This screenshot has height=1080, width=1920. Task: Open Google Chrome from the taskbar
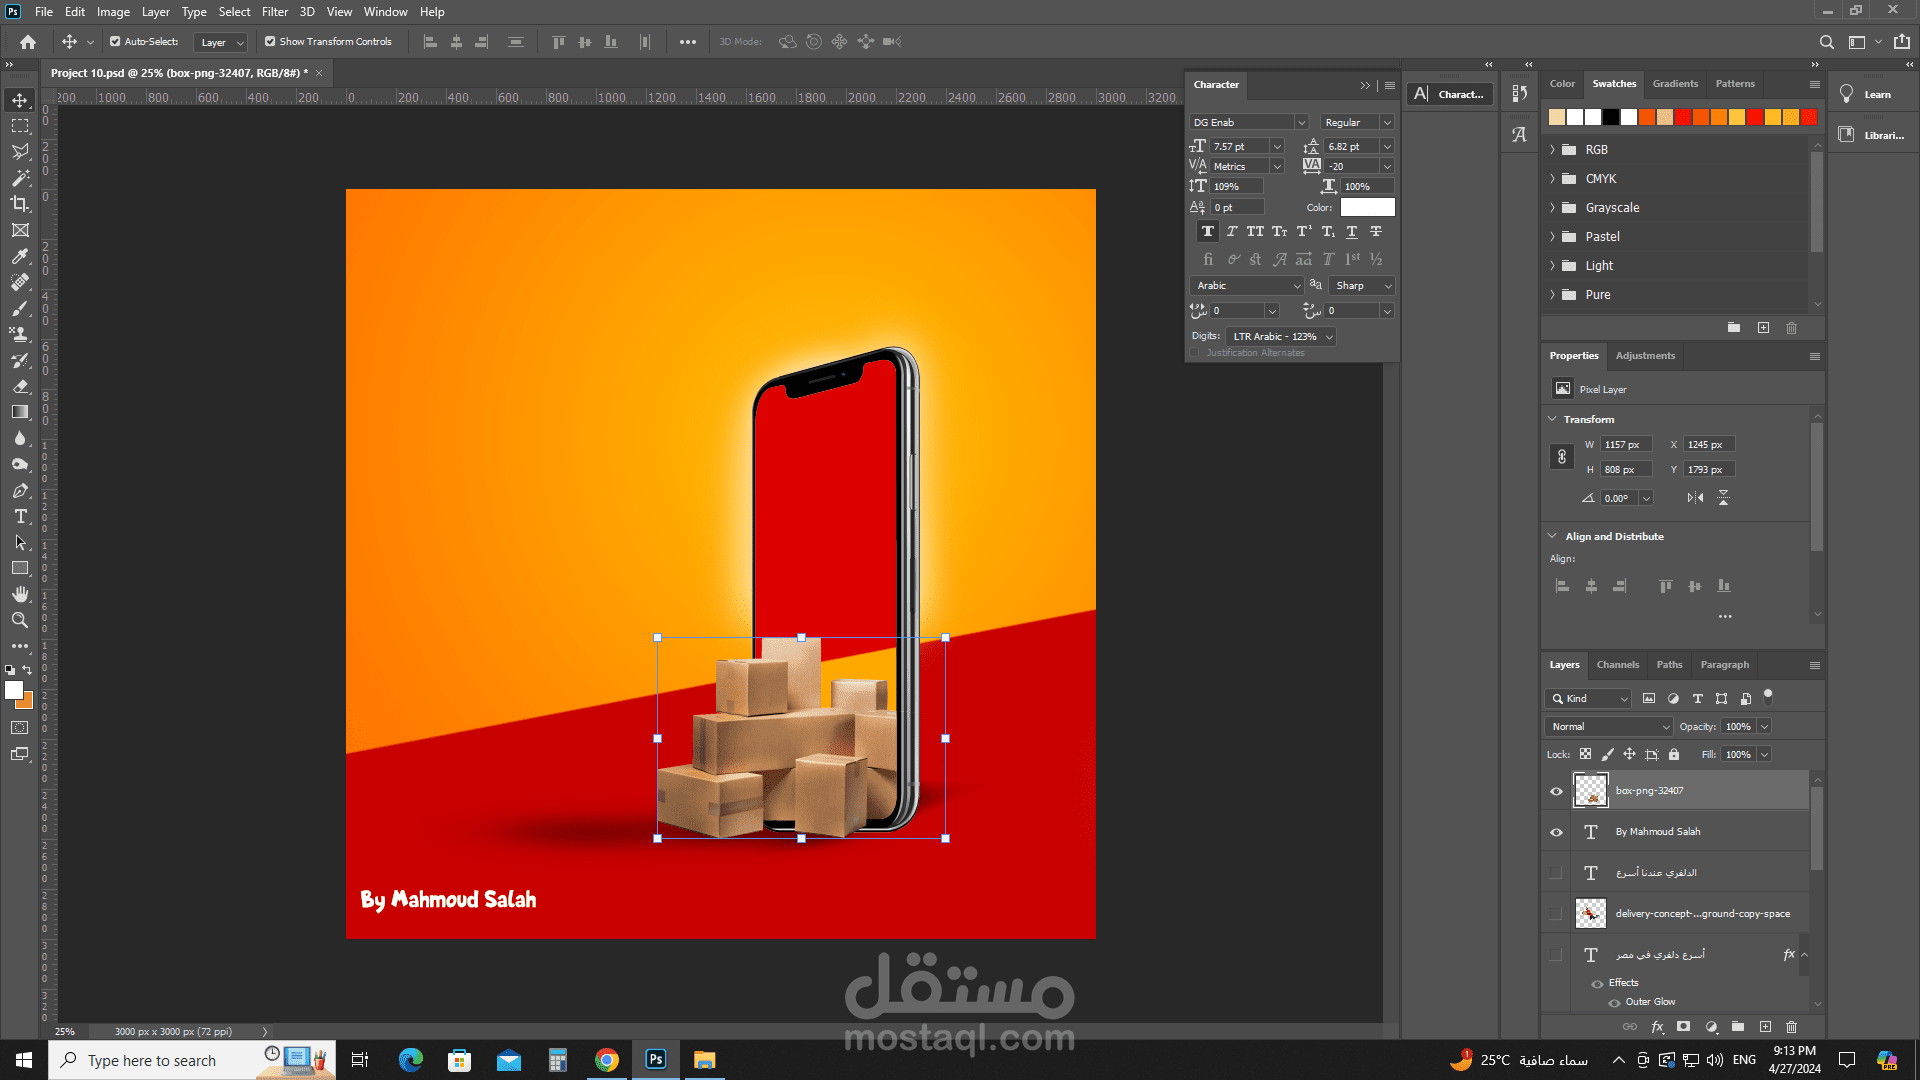pyautogui.click(x=607, y=1060)
